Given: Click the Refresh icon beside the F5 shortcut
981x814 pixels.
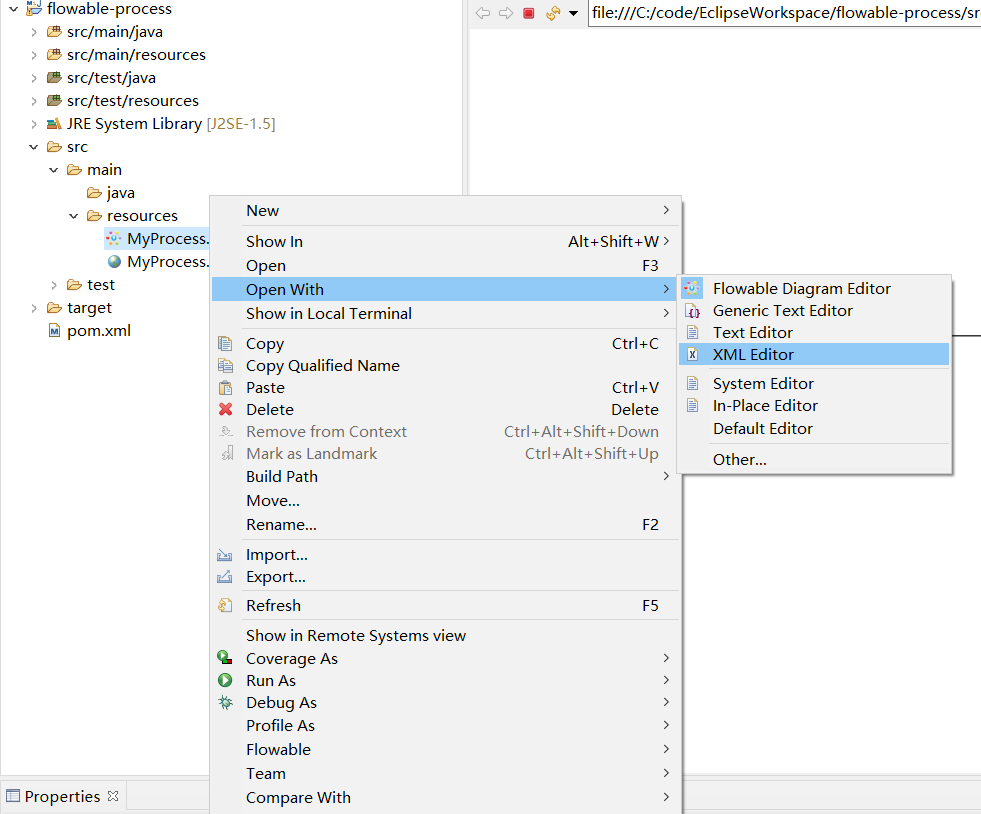Looking at the screenshot, I should click(224, 605).
